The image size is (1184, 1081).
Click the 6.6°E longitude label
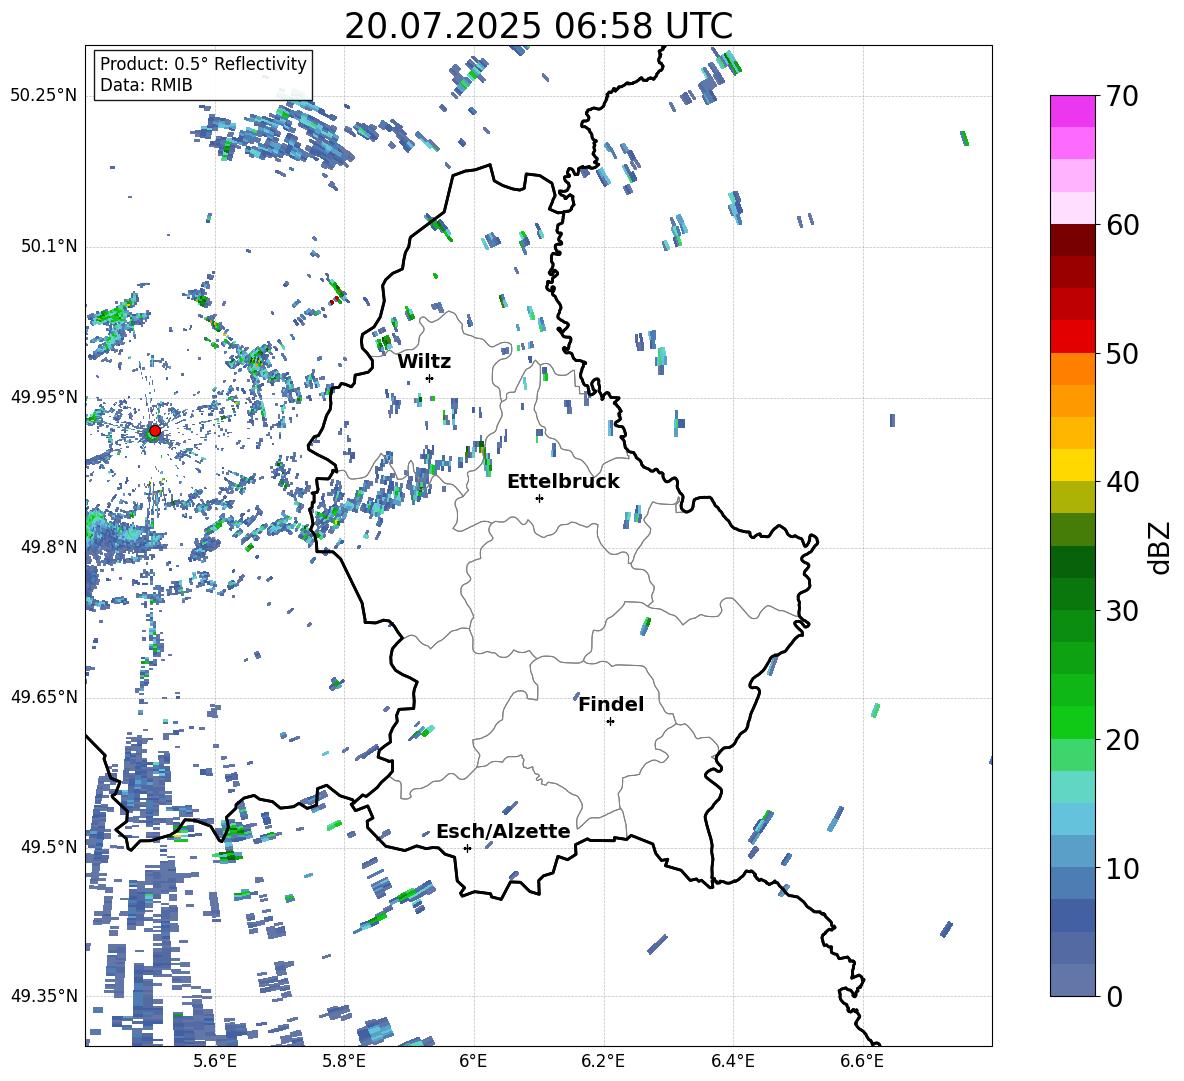click(862, 1061)
